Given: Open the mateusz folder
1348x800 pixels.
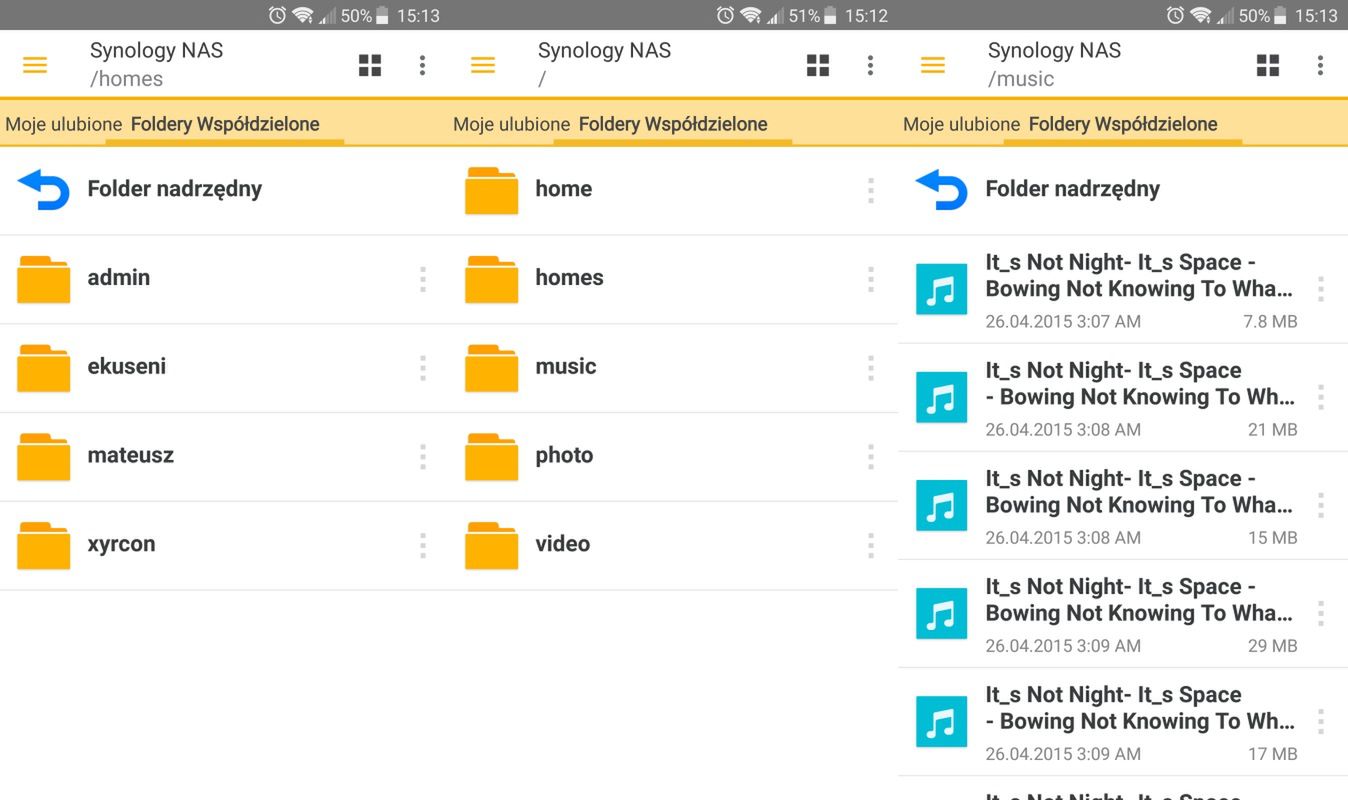Looking at the screenshot, I should pyautogui.click(x=131, y=456).
